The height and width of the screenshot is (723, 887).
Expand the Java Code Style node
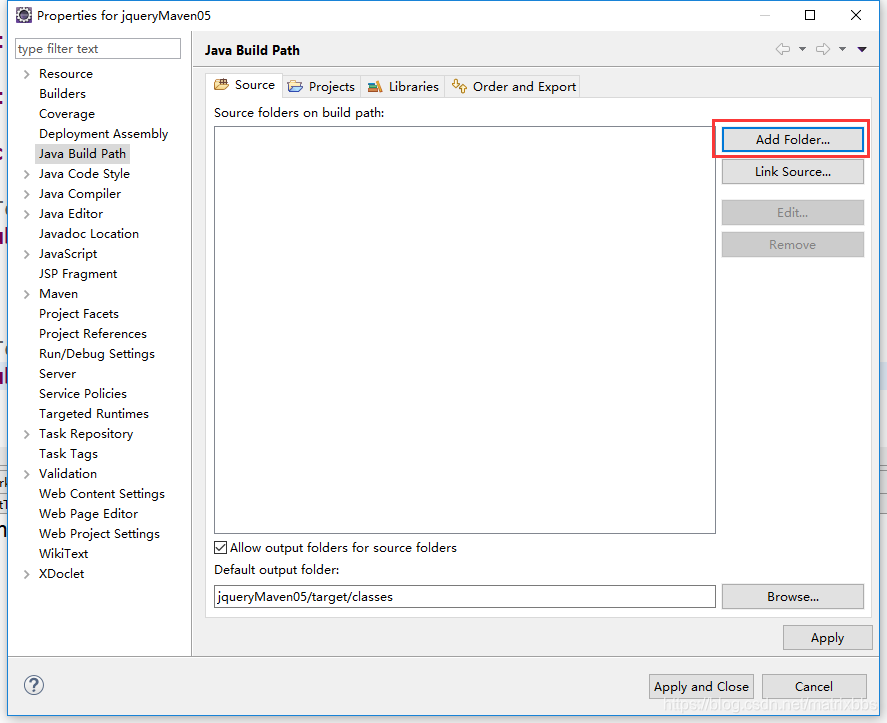[x=27, y=174]
